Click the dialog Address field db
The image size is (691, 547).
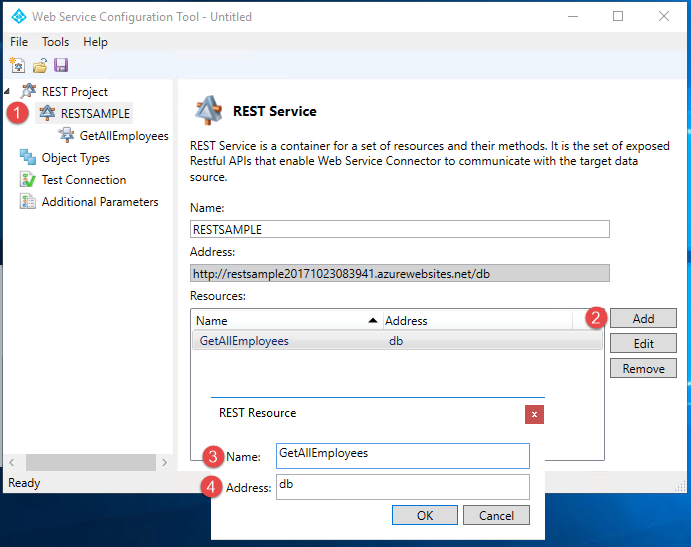pyautogui.click(x=403, y=487)
